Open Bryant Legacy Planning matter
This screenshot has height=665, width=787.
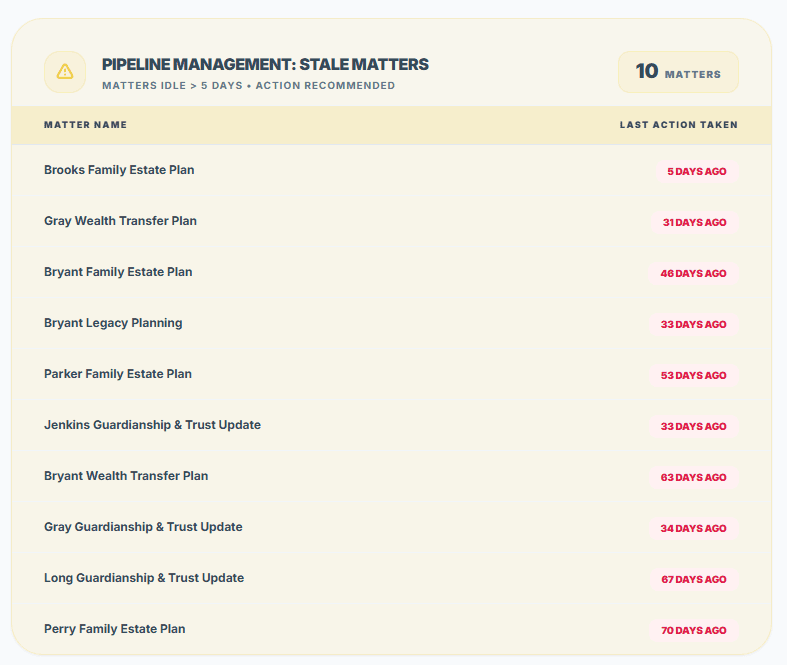113,323
